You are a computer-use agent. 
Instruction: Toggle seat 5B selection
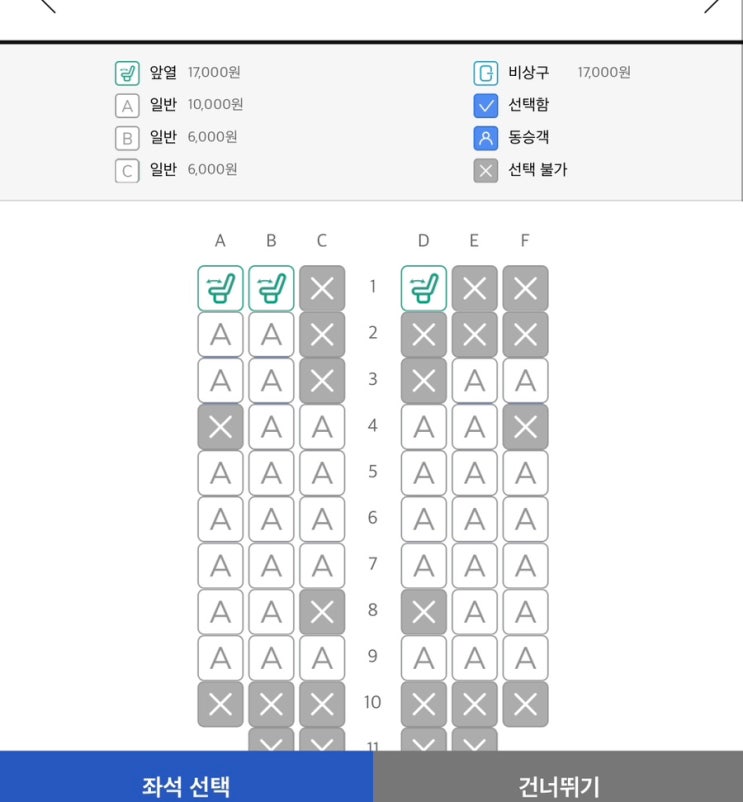[271, 473]
